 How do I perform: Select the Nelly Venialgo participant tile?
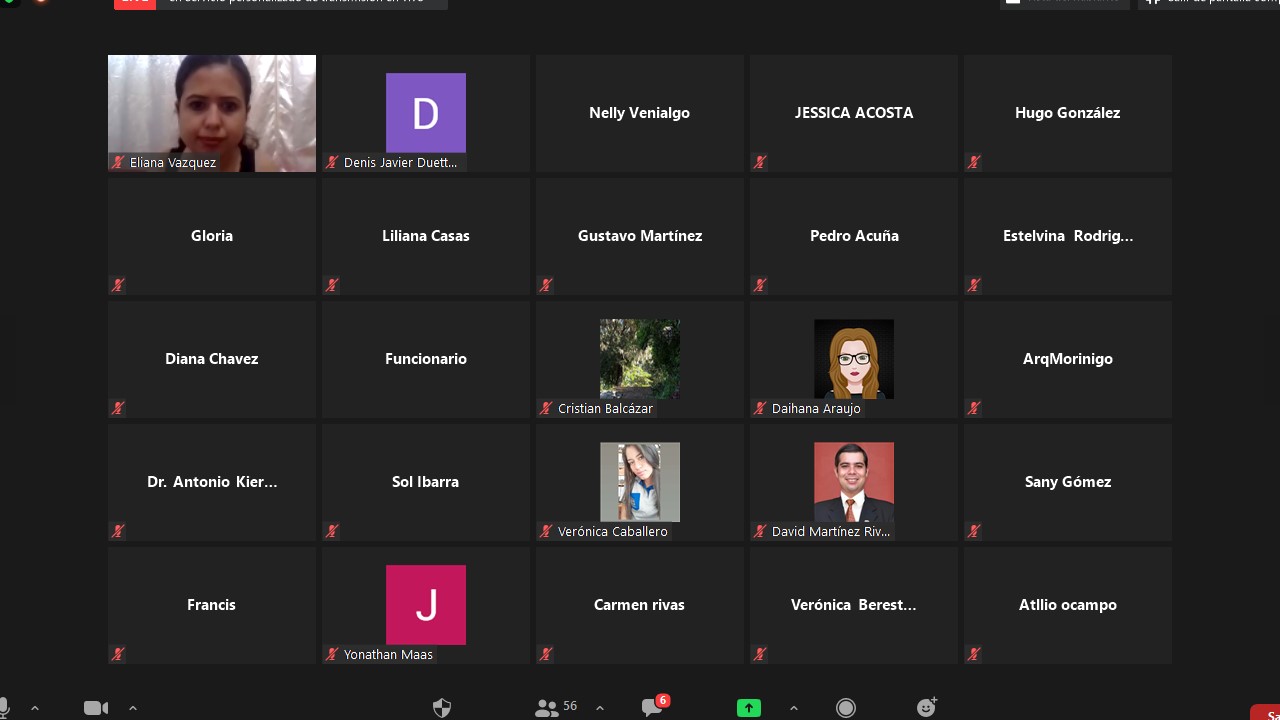click(640, 113)
